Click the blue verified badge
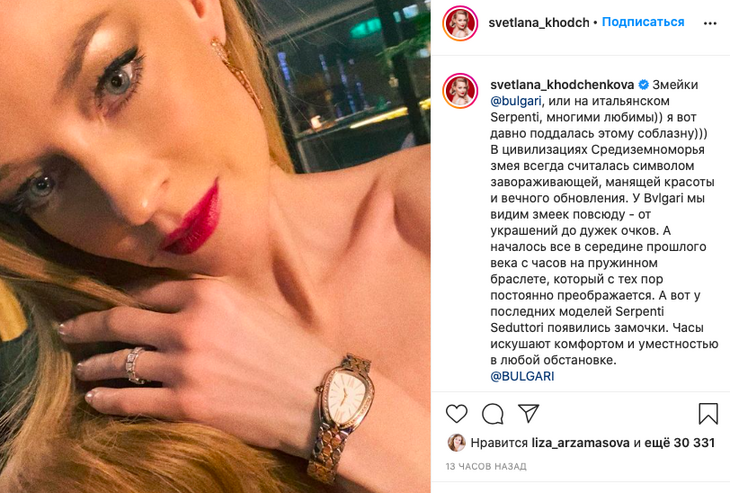The height and width of the screenshot is (493, 730). coord(643,85)
